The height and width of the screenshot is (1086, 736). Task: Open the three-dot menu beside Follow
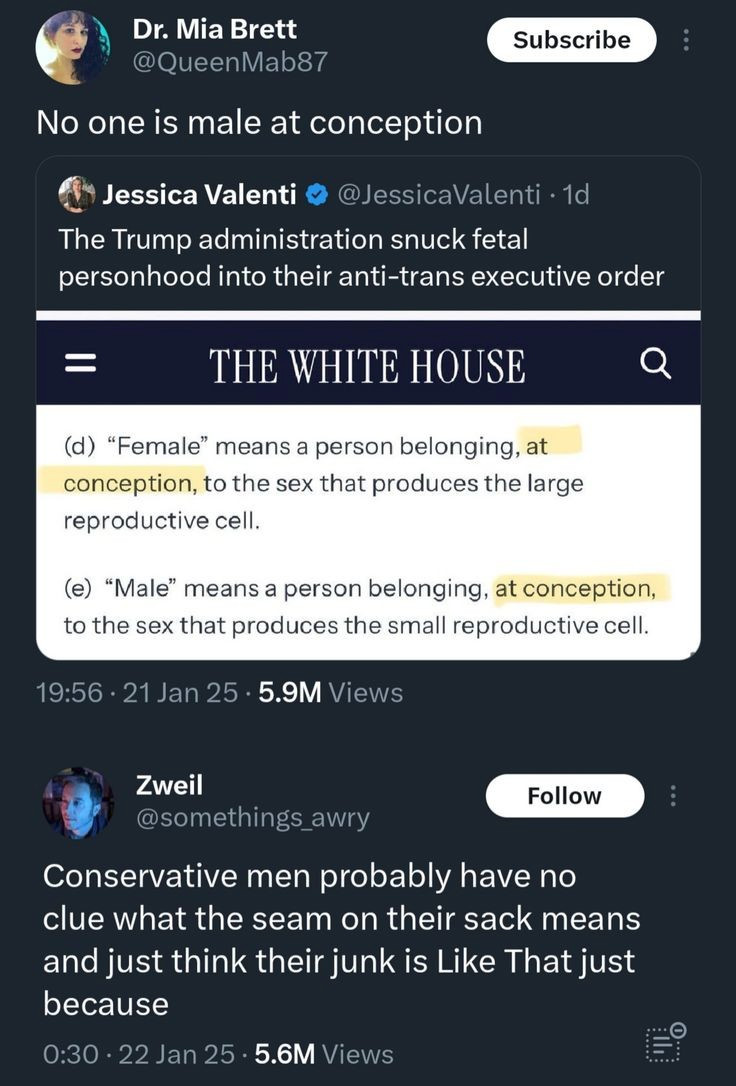coord(672,796)
